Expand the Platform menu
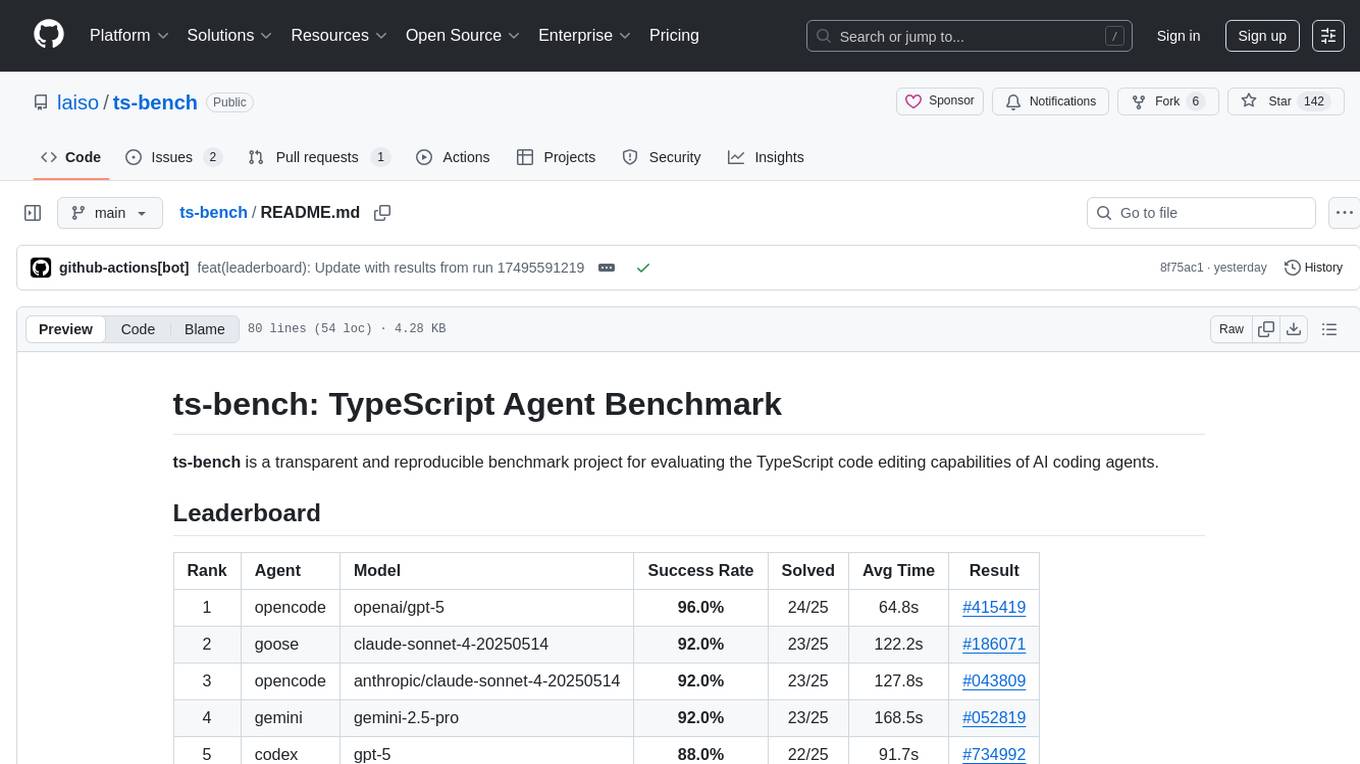This screenshot has height=764, width=1360. (129, 35)
